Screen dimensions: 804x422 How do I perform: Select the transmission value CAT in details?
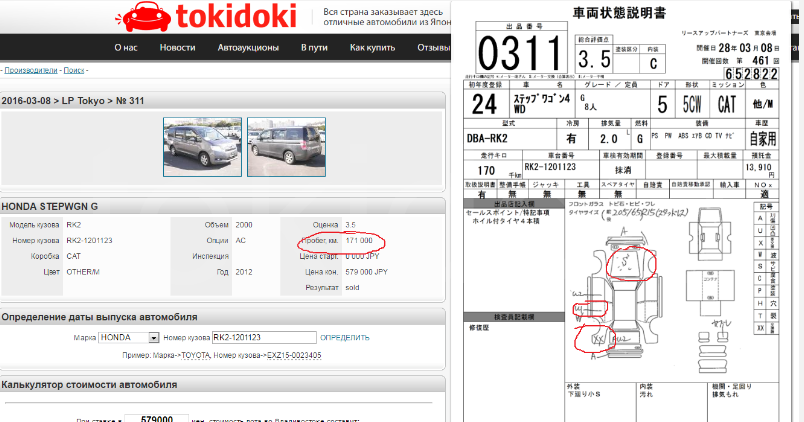pos(73,256)
